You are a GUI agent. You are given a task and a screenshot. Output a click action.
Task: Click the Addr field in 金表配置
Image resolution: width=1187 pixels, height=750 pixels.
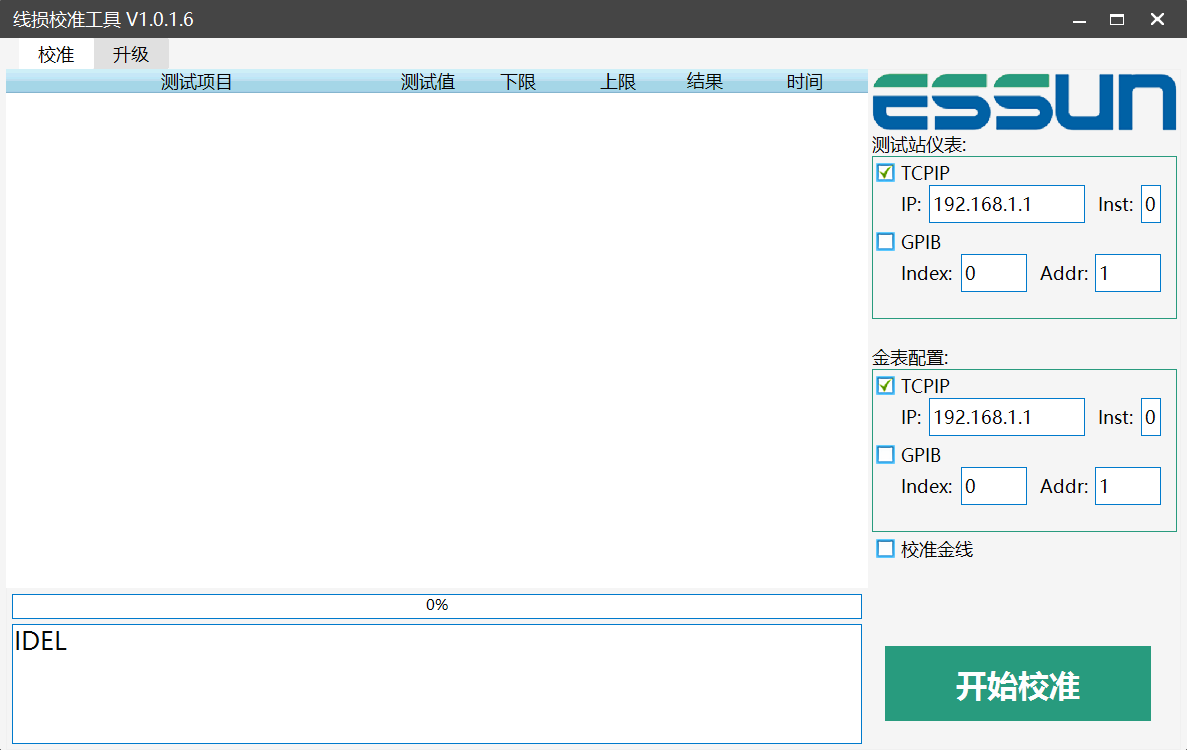[x=1127, y=486]
